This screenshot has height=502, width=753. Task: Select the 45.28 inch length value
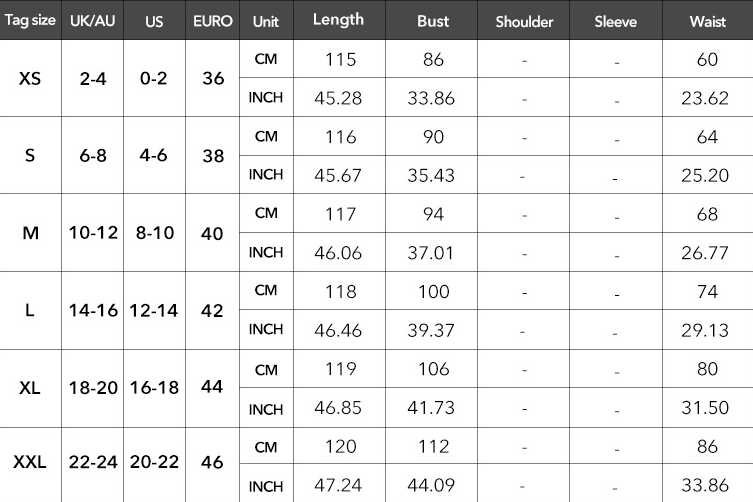(338, 98)
